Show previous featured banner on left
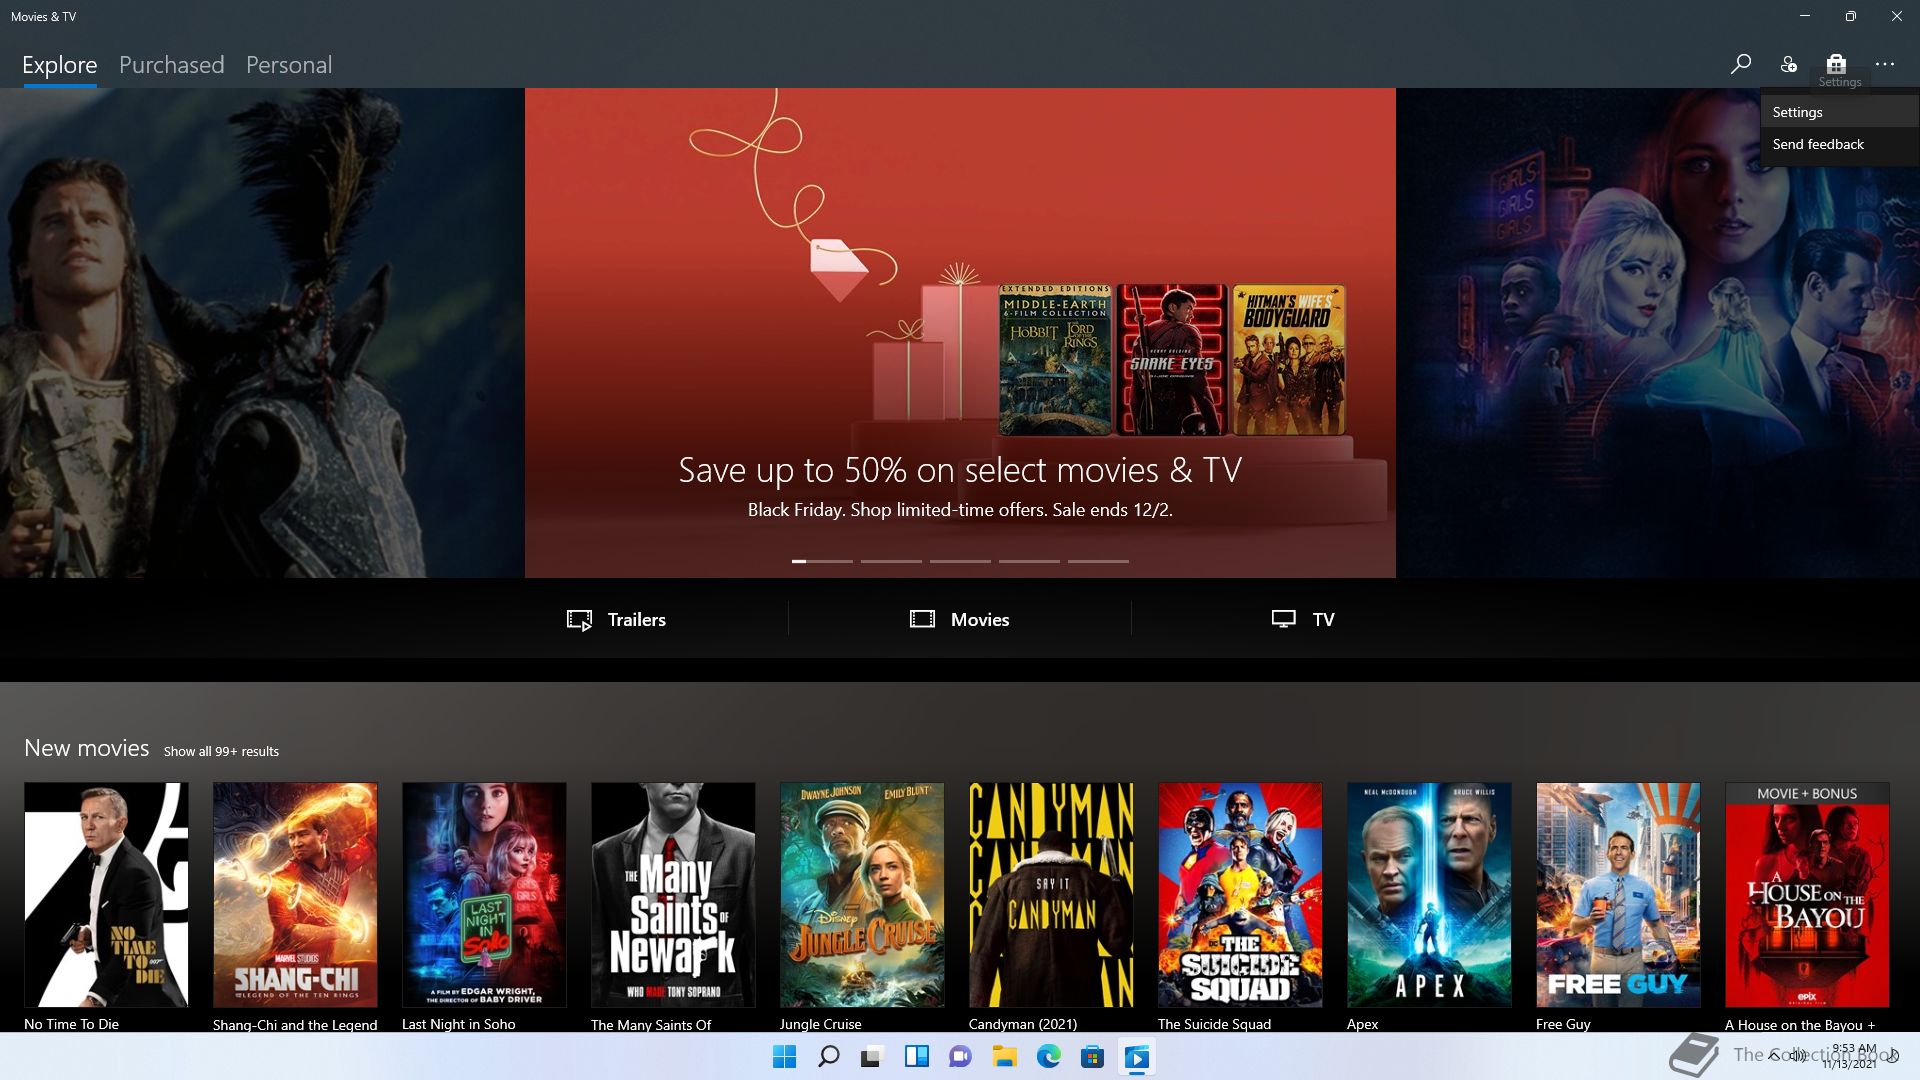 click(262, 333)
